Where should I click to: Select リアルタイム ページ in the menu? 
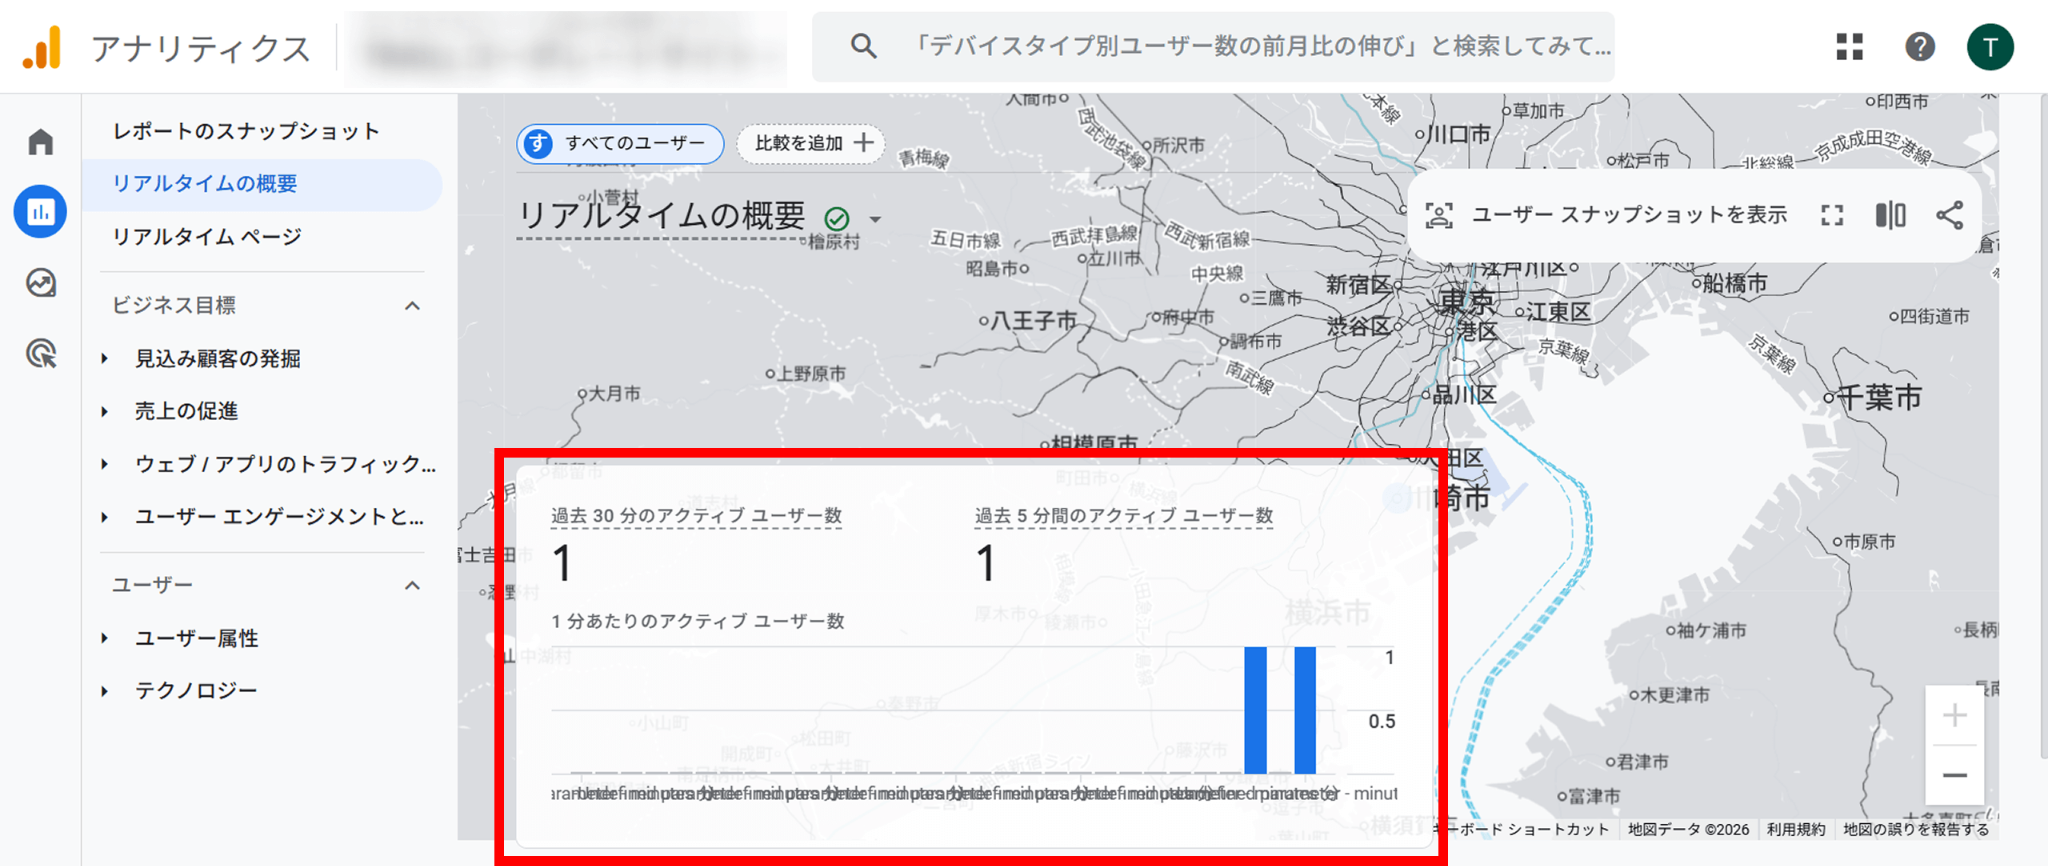pos(206,237)
